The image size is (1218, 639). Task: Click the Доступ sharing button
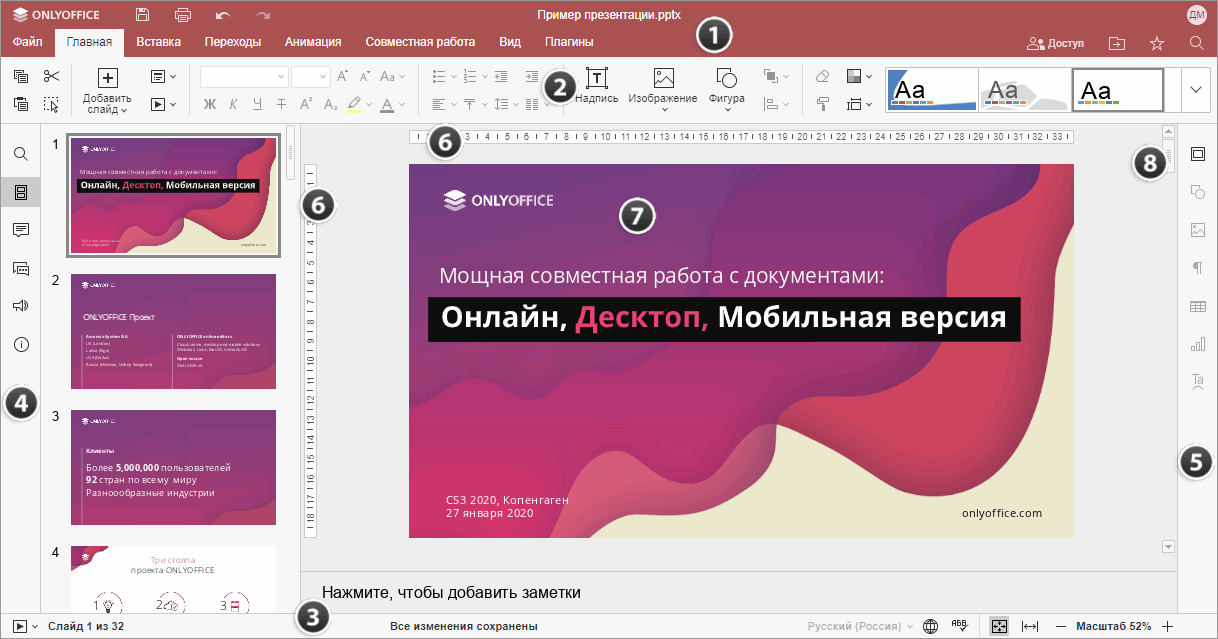pos(1056,44)
